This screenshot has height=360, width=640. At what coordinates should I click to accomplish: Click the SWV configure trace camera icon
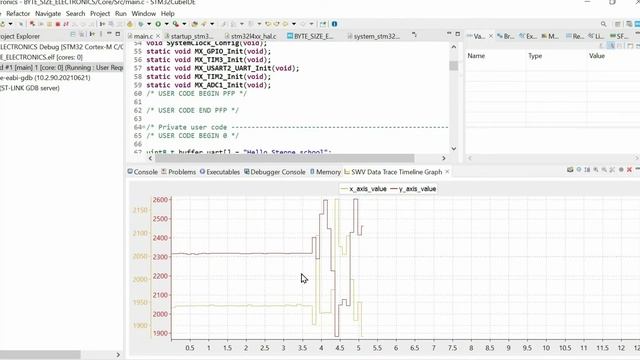(570, 170)
